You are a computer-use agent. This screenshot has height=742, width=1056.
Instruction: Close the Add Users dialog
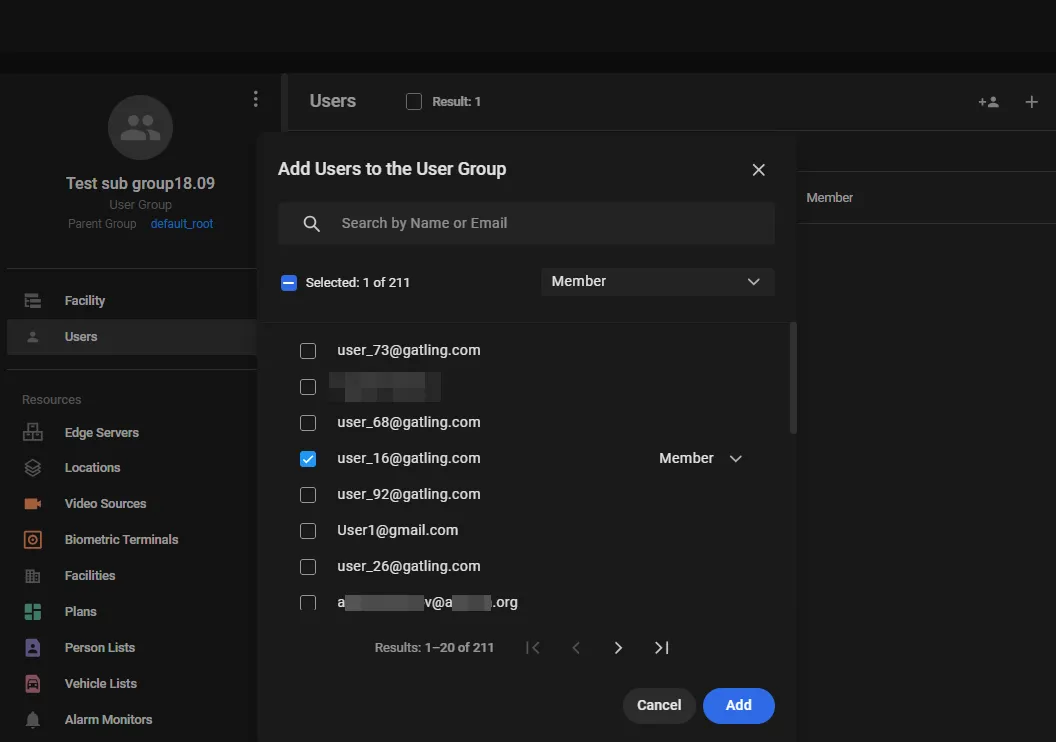coord(758,170)
